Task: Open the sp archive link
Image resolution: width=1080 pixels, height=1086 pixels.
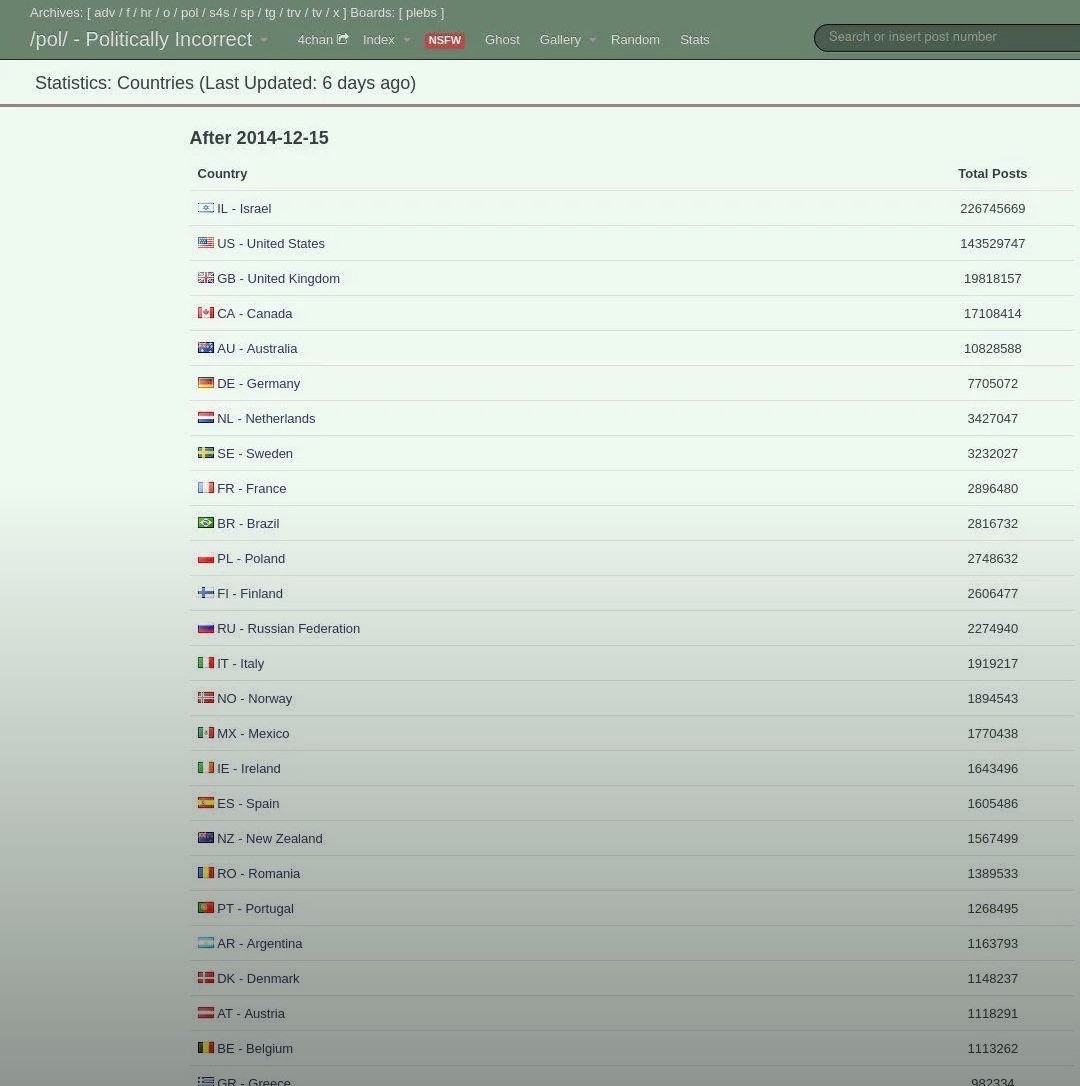Action: pyautogui.click(x=247, y=12)
